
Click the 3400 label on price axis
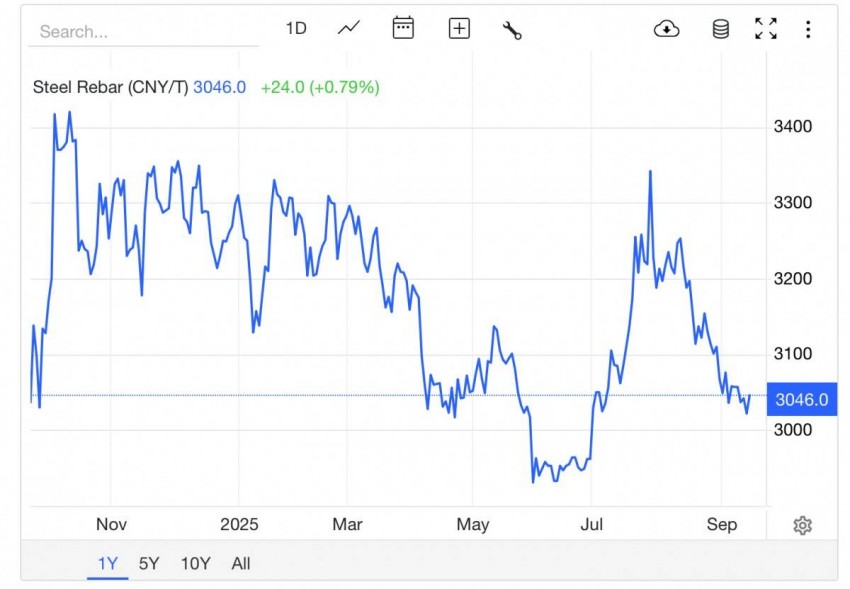coord(792,127)
